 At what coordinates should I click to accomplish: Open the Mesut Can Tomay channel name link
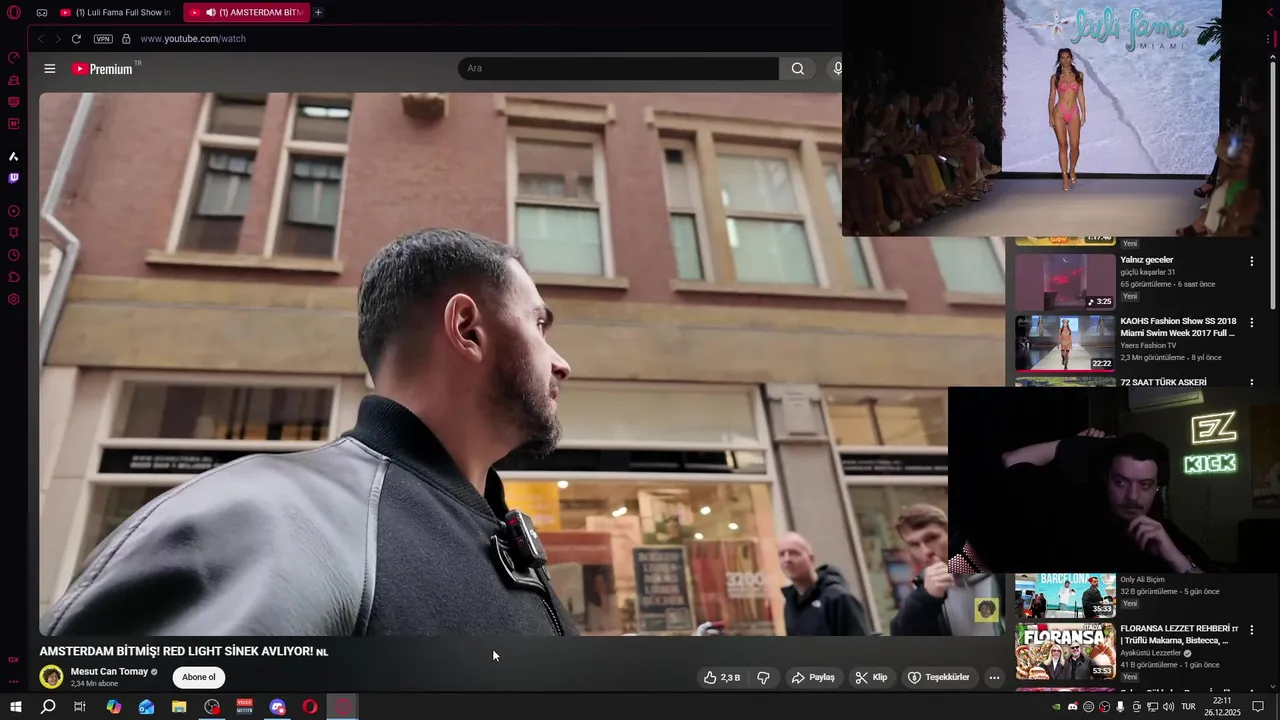(109, 671)
